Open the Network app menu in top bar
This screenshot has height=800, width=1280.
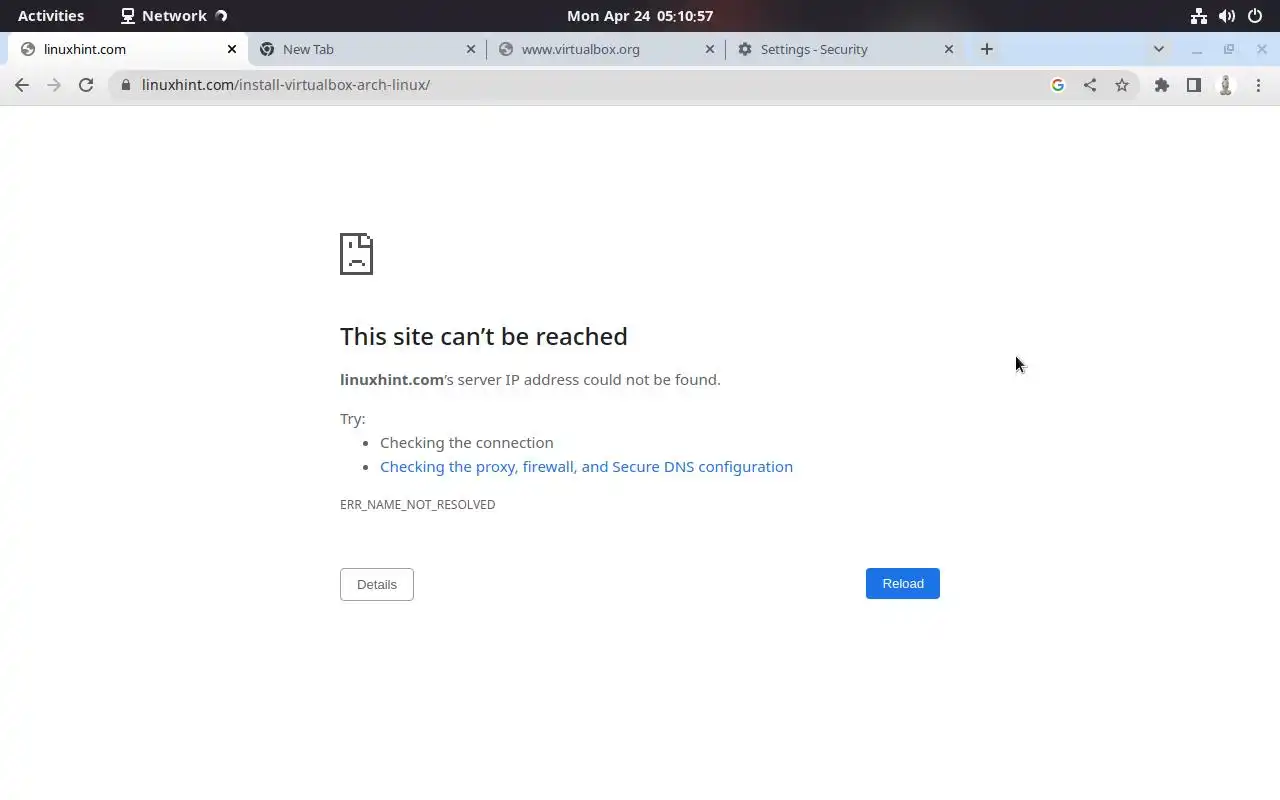(174, 16)
